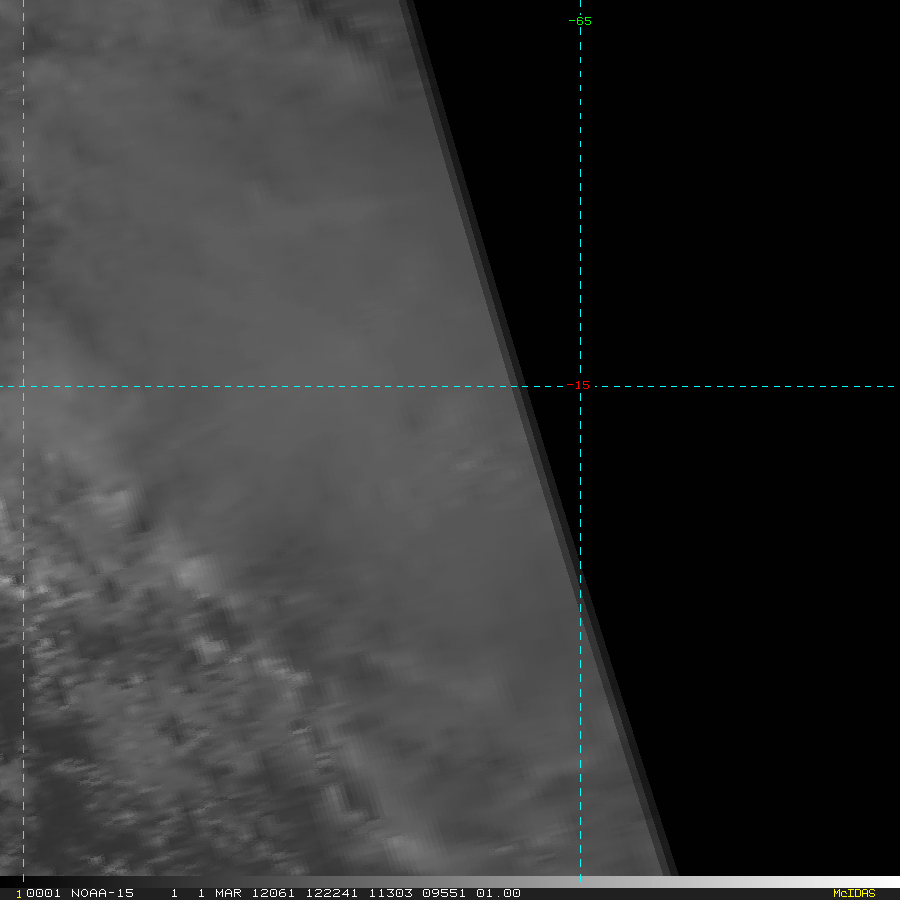The width and height of the screenshot is (900, 900).
Task: Click the bright cloud cluster in lower left
Action: pyautogui.click(x=195, y=575)
